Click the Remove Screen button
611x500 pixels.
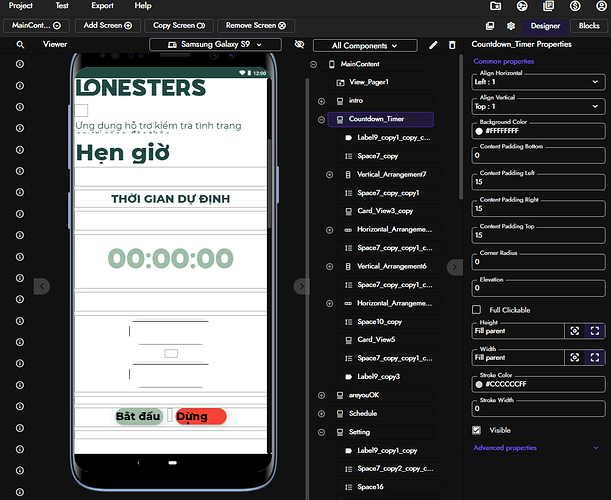click(255, 25)
